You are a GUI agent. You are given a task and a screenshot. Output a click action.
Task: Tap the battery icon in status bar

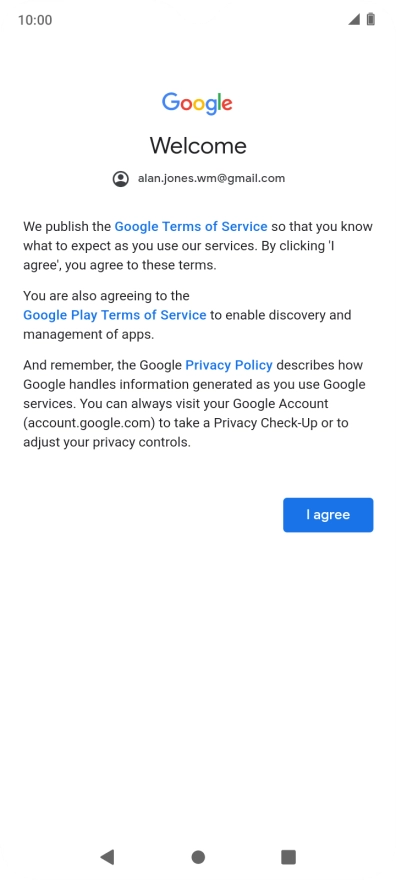(x=371, y=20)
